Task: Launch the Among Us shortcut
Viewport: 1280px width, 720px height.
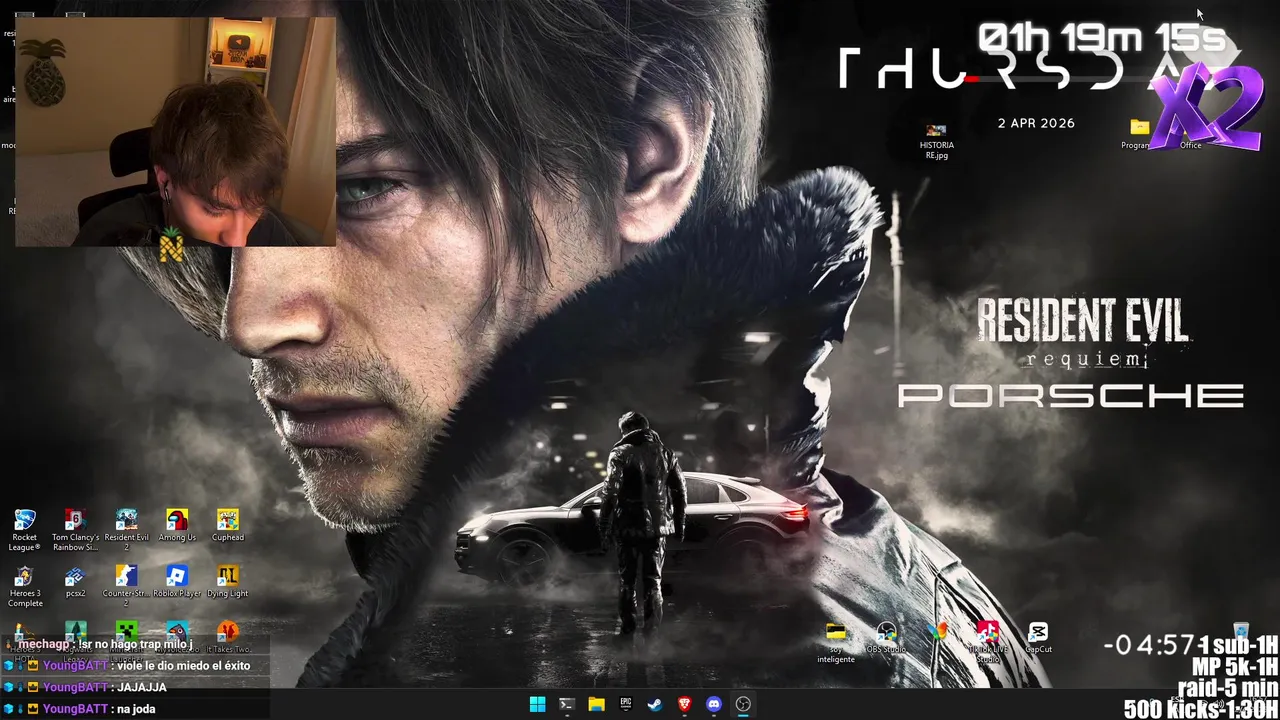Action: 177,526
